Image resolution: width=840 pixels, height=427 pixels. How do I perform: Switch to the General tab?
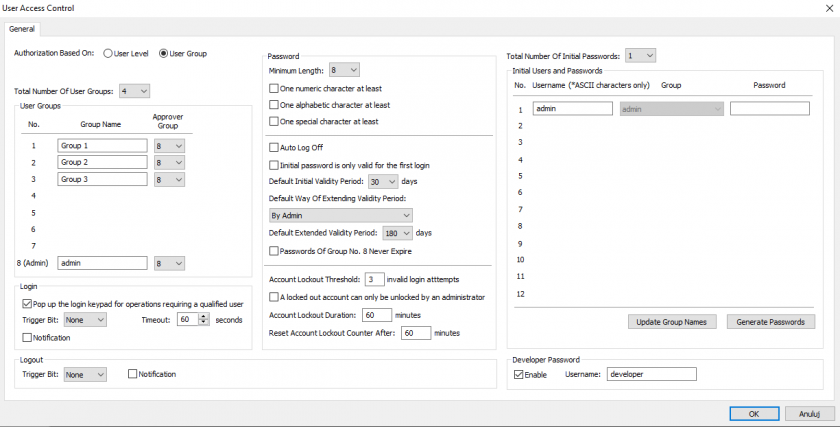coord(22,29)
